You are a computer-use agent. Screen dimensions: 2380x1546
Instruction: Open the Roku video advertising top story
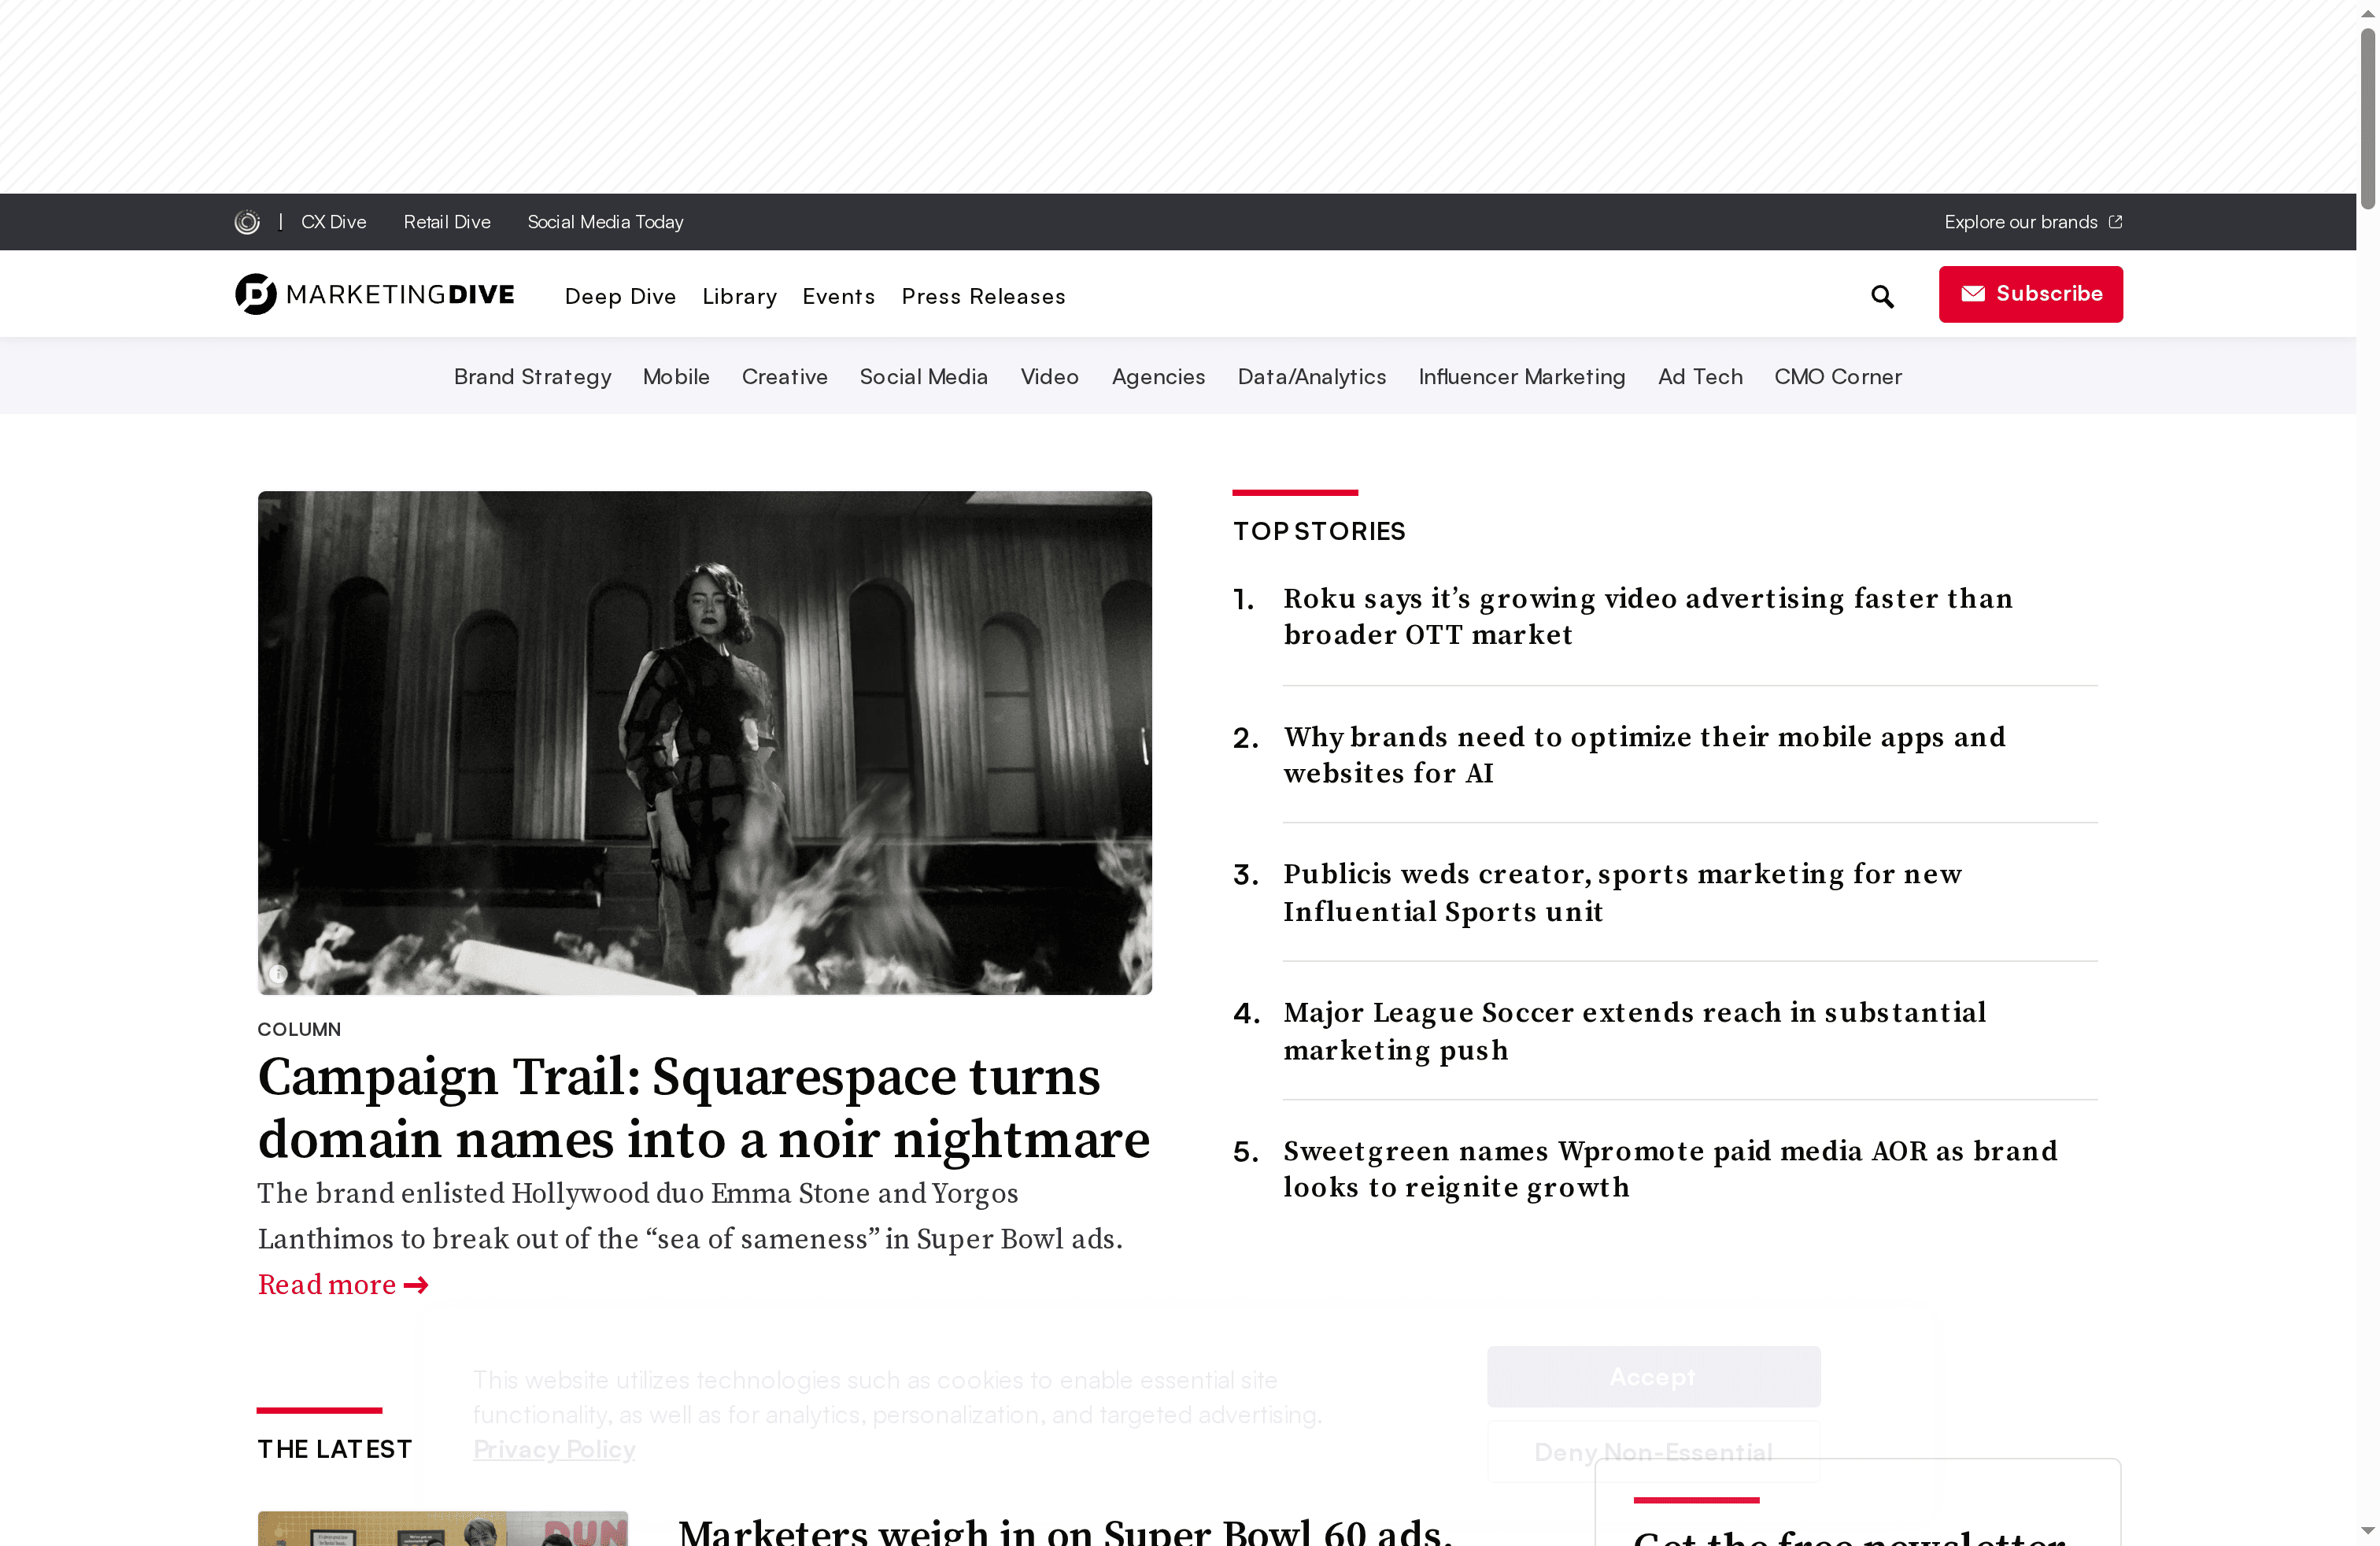(x=1647, y=616)
